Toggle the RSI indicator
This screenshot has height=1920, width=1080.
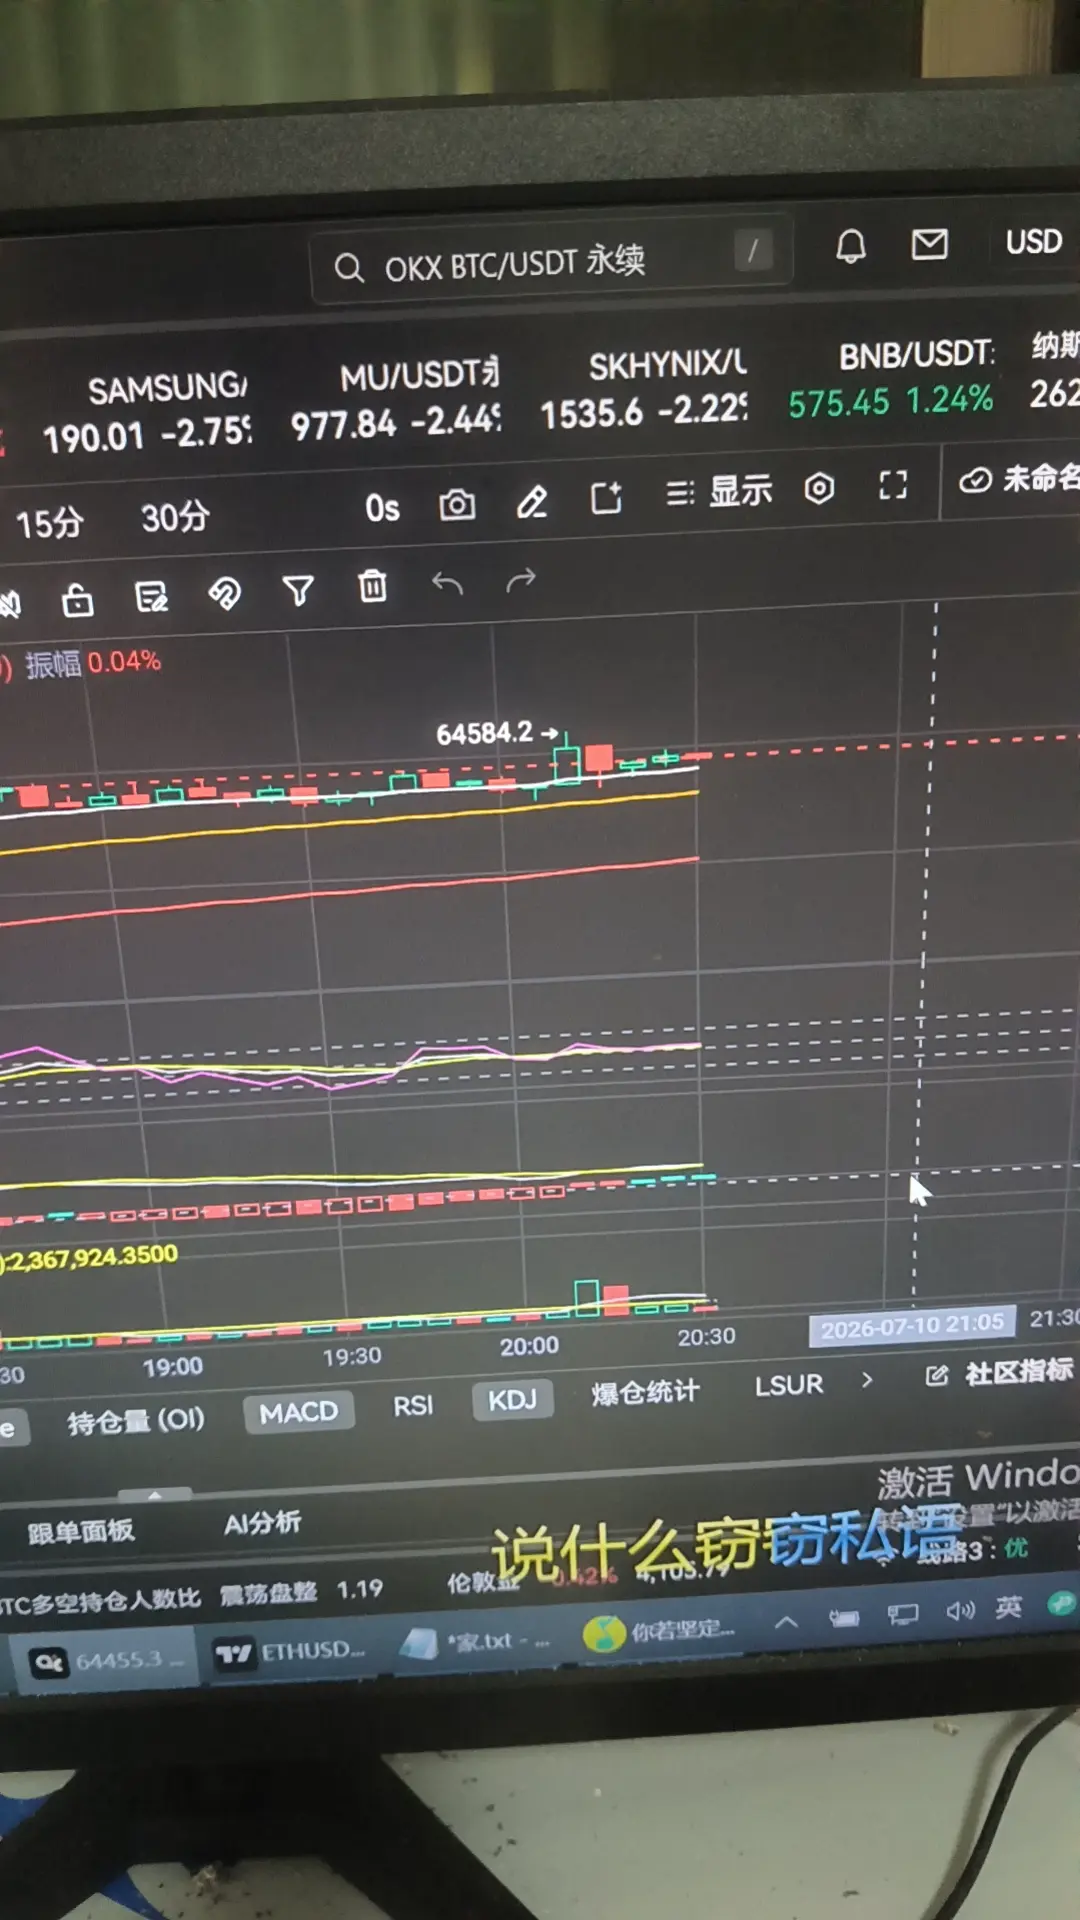(413, 1406)
